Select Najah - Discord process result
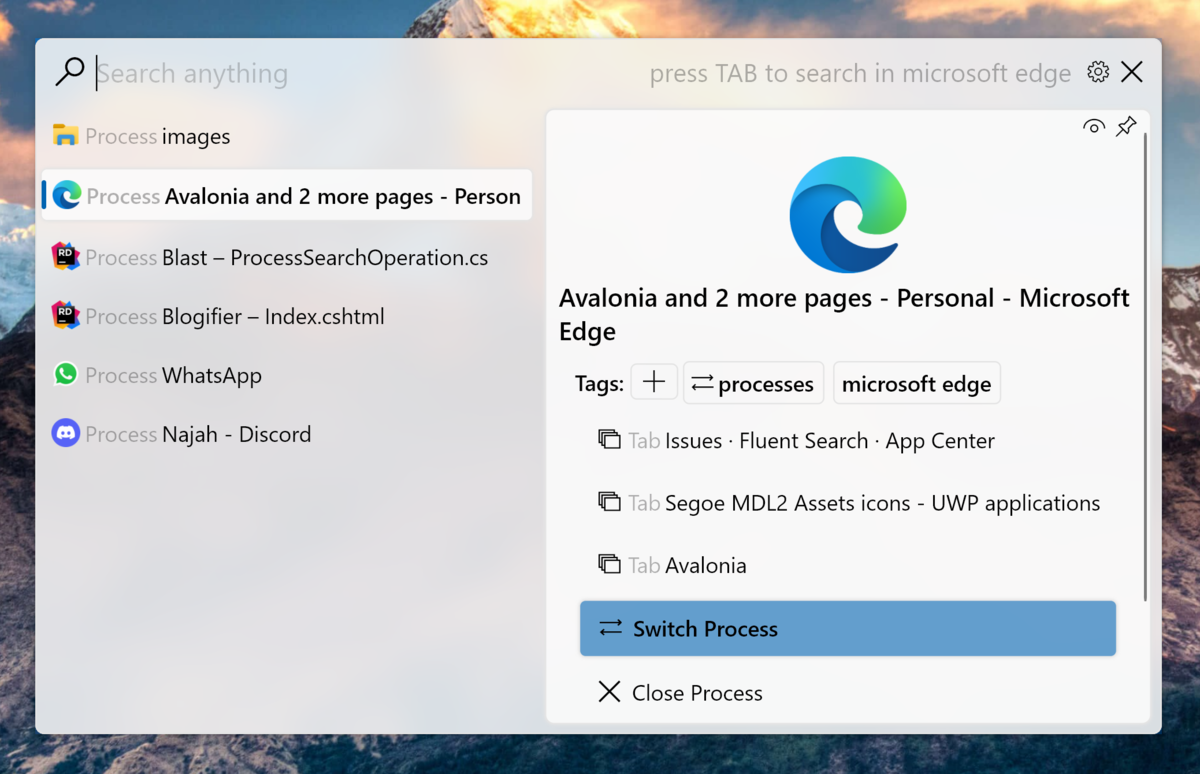The height and width of the screenshot is (774, 1200). pyautogui.click(x=286, y=434)
